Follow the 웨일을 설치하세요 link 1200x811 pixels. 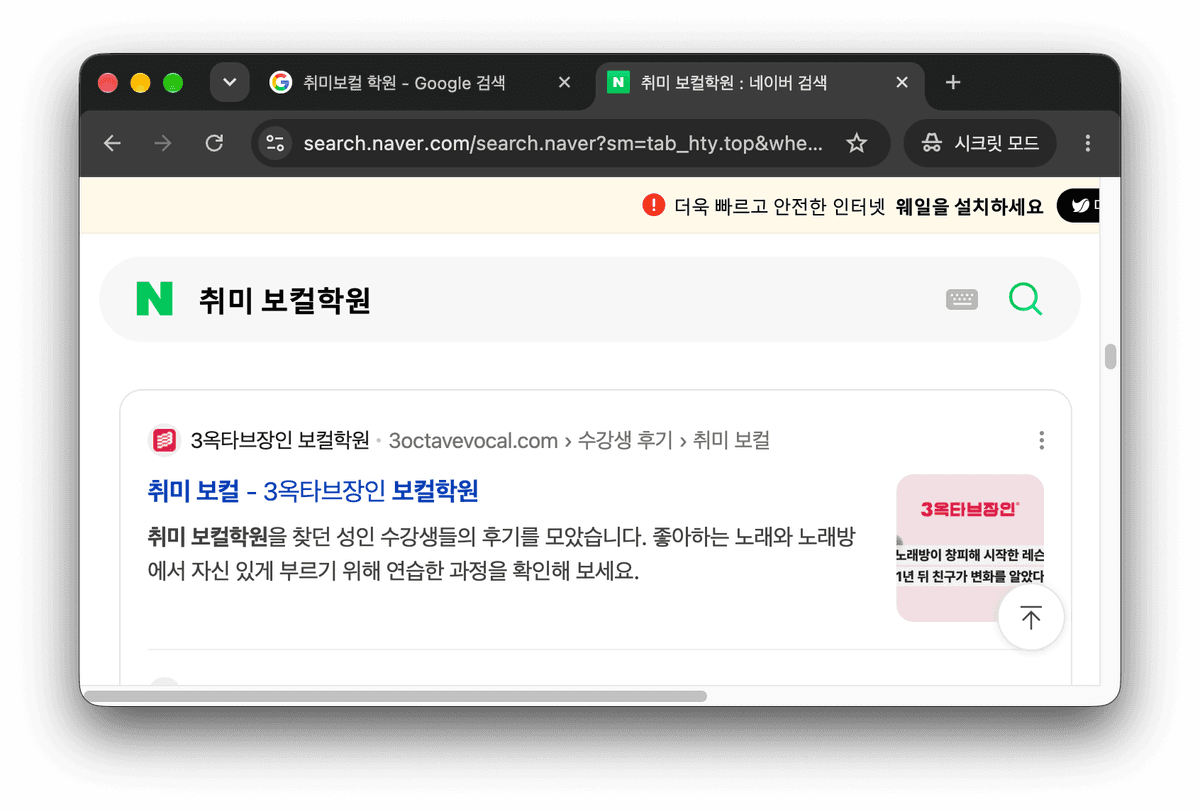pos(970,206)
